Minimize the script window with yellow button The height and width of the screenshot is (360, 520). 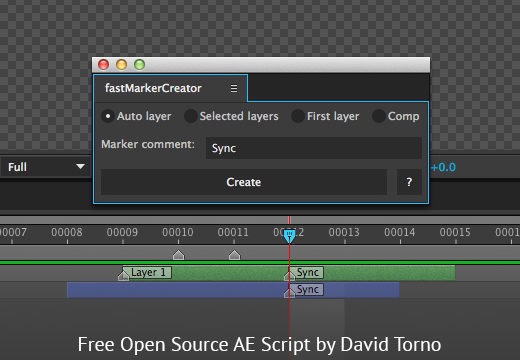pos(121,64)
